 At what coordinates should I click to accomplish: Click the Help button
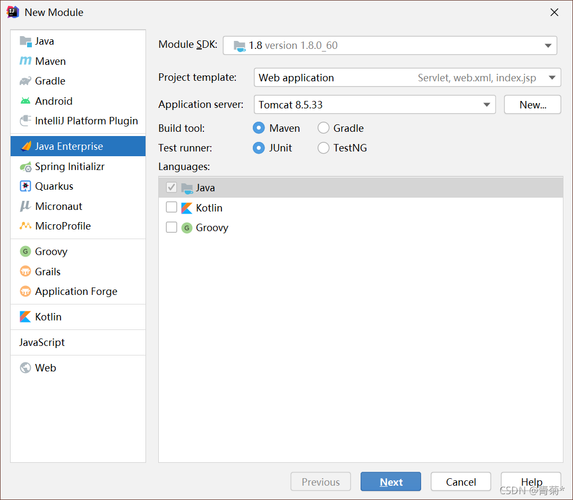coord(531,482)
